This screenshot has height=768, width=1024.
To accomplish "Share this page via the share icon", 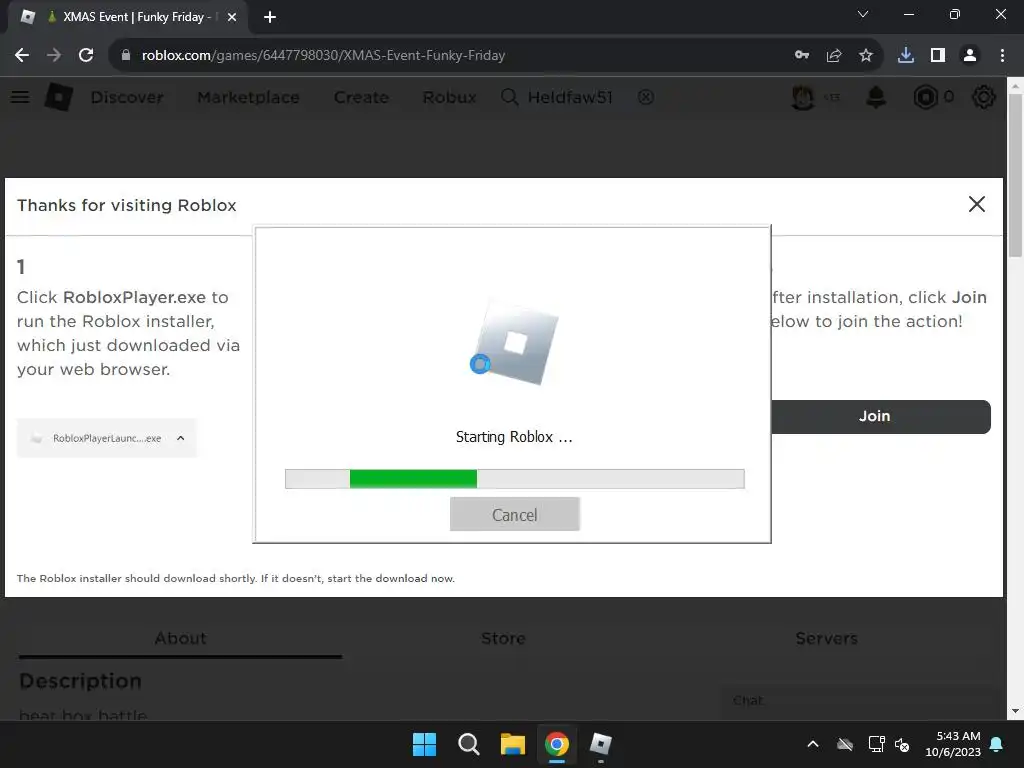I will tap(834, 56).
